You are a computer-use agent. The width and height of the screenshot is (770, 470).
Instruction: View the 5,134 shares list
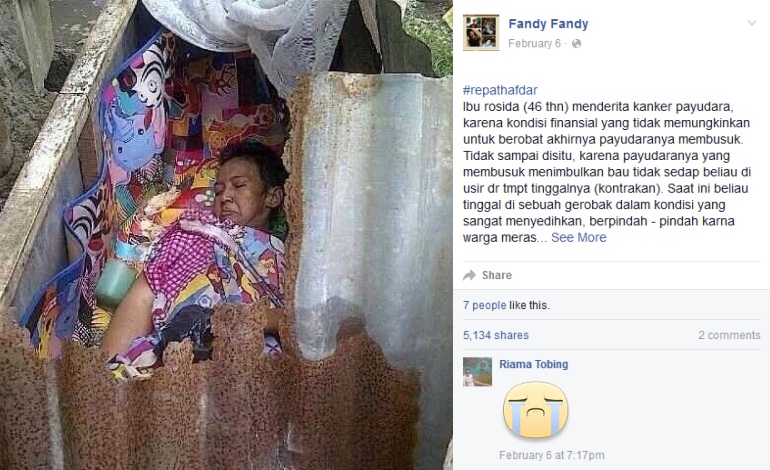point(496,335)
